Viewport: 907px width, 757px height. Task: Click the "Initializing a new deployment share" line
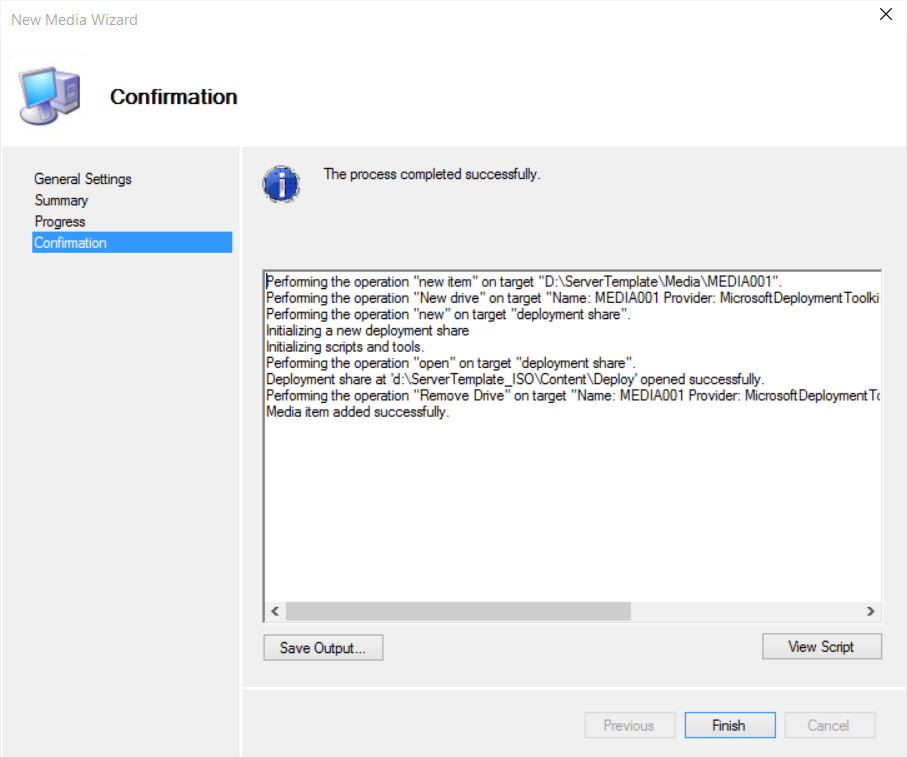[367, 331]
